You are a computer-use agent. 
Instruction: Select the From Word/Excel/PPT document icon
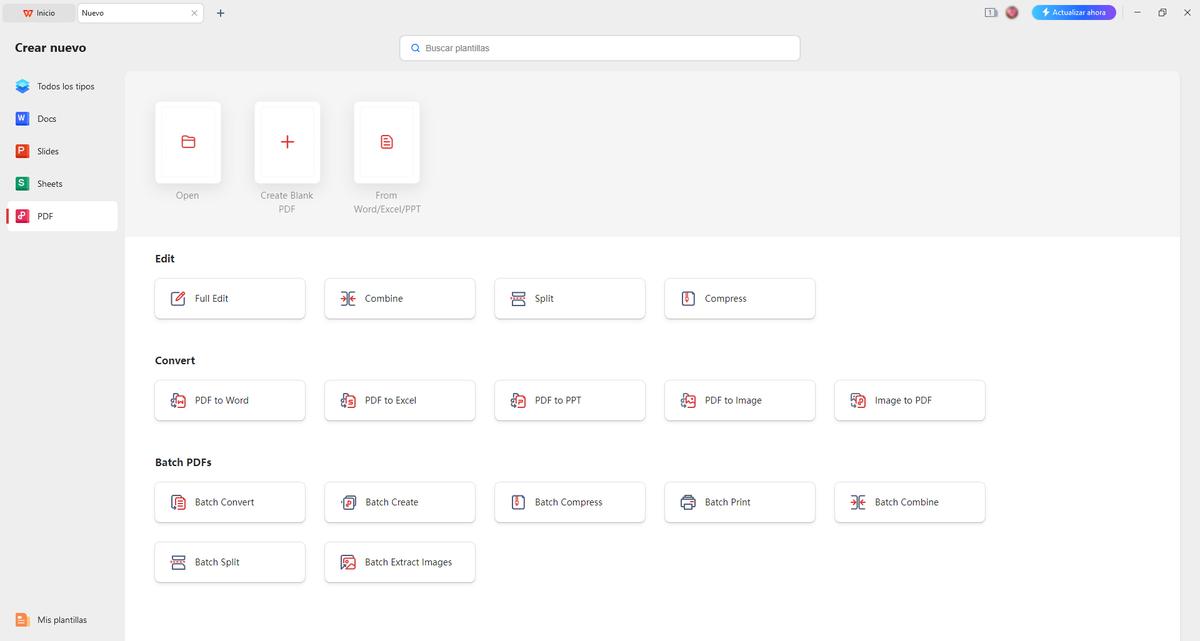(x=386, y=142)
